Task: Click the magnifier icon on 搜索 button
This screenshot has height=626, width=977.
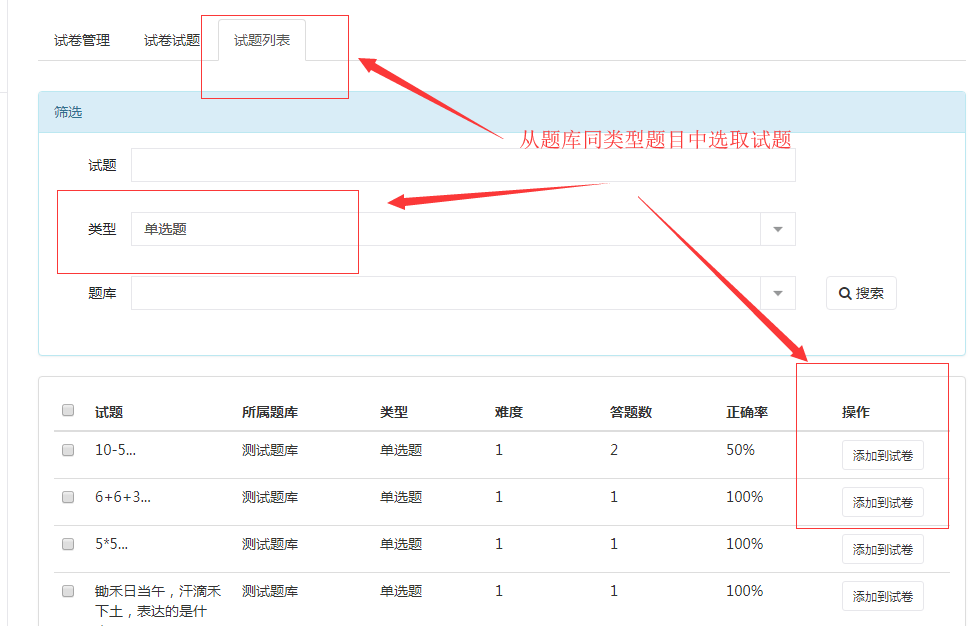Action: click(x=844, y=293)
